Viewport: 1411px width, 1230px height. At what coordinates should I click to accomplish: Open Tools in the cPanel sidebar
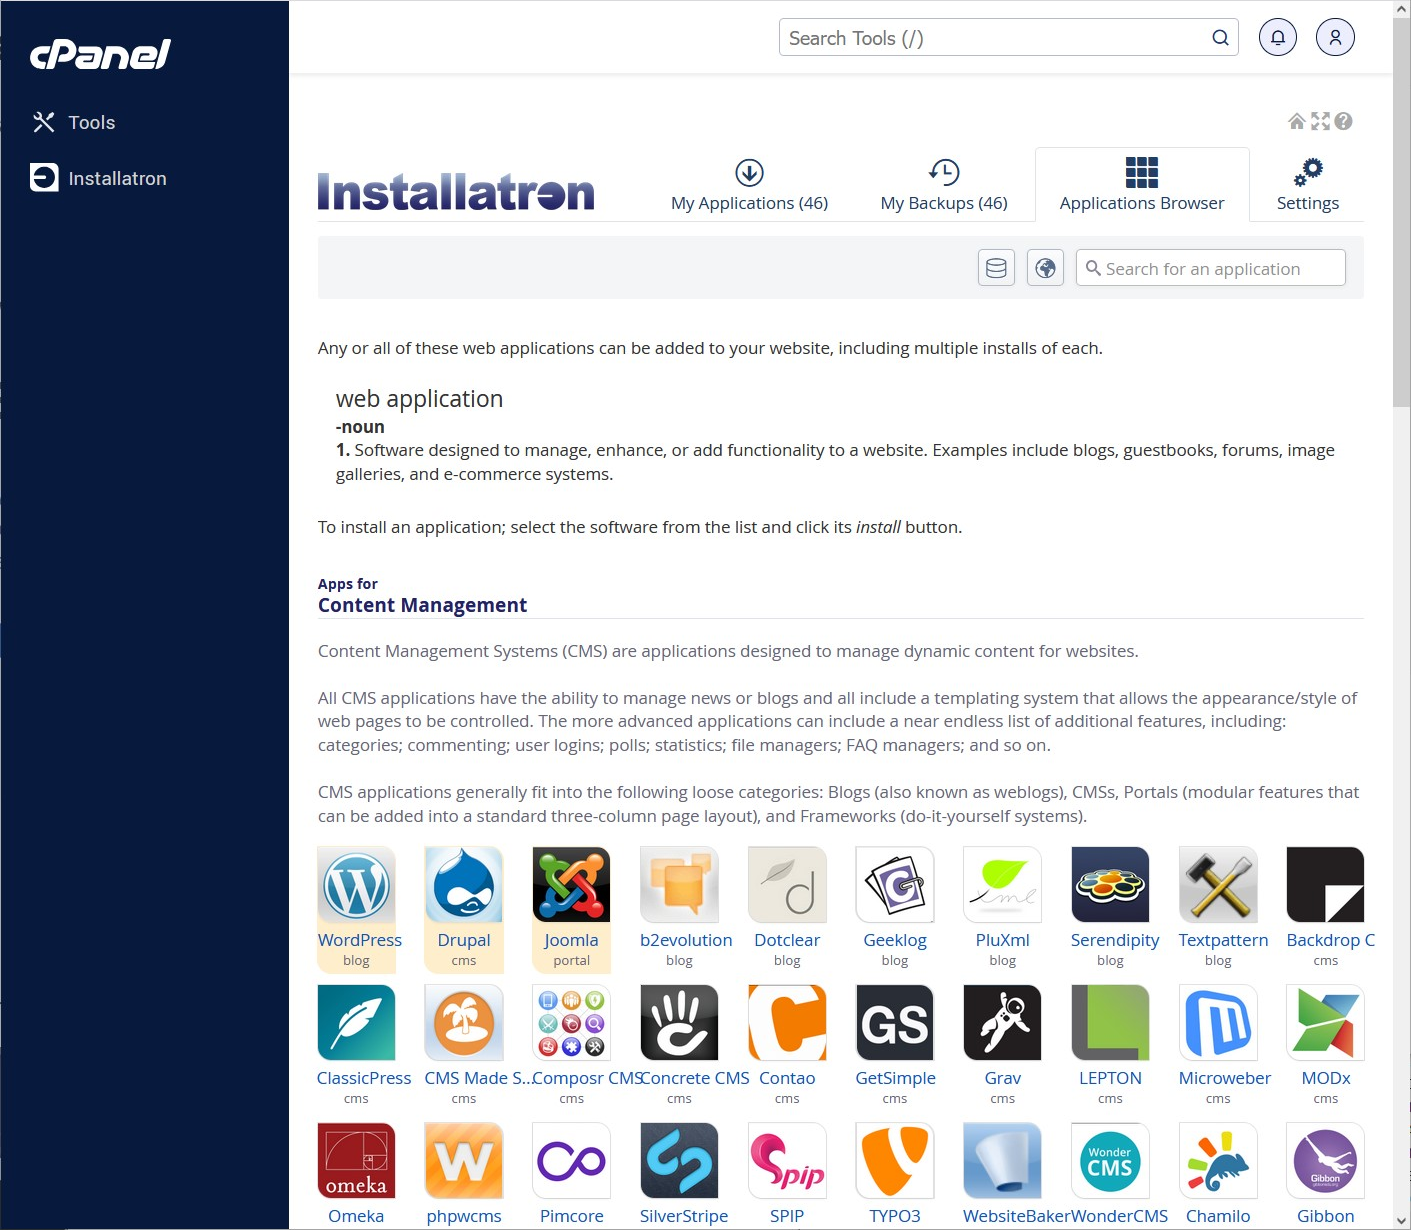coord(74,122)
